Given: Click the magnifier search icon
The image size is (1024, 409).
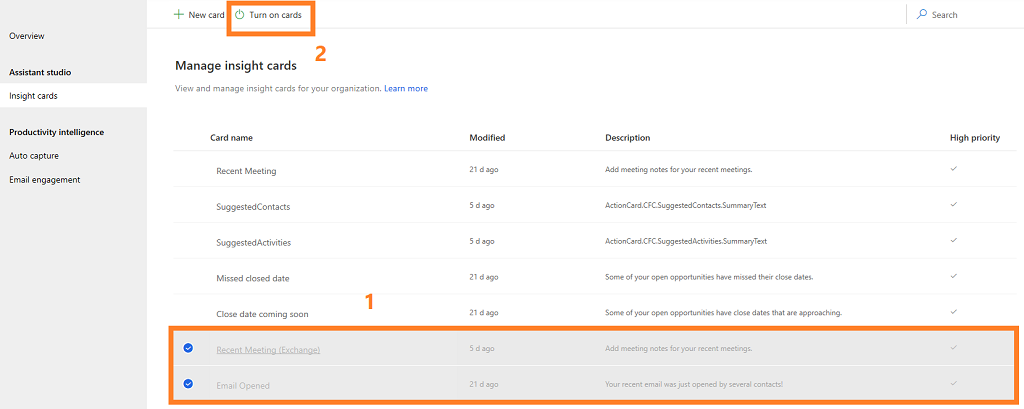Looking at the screenshot, I should [921, 15].
